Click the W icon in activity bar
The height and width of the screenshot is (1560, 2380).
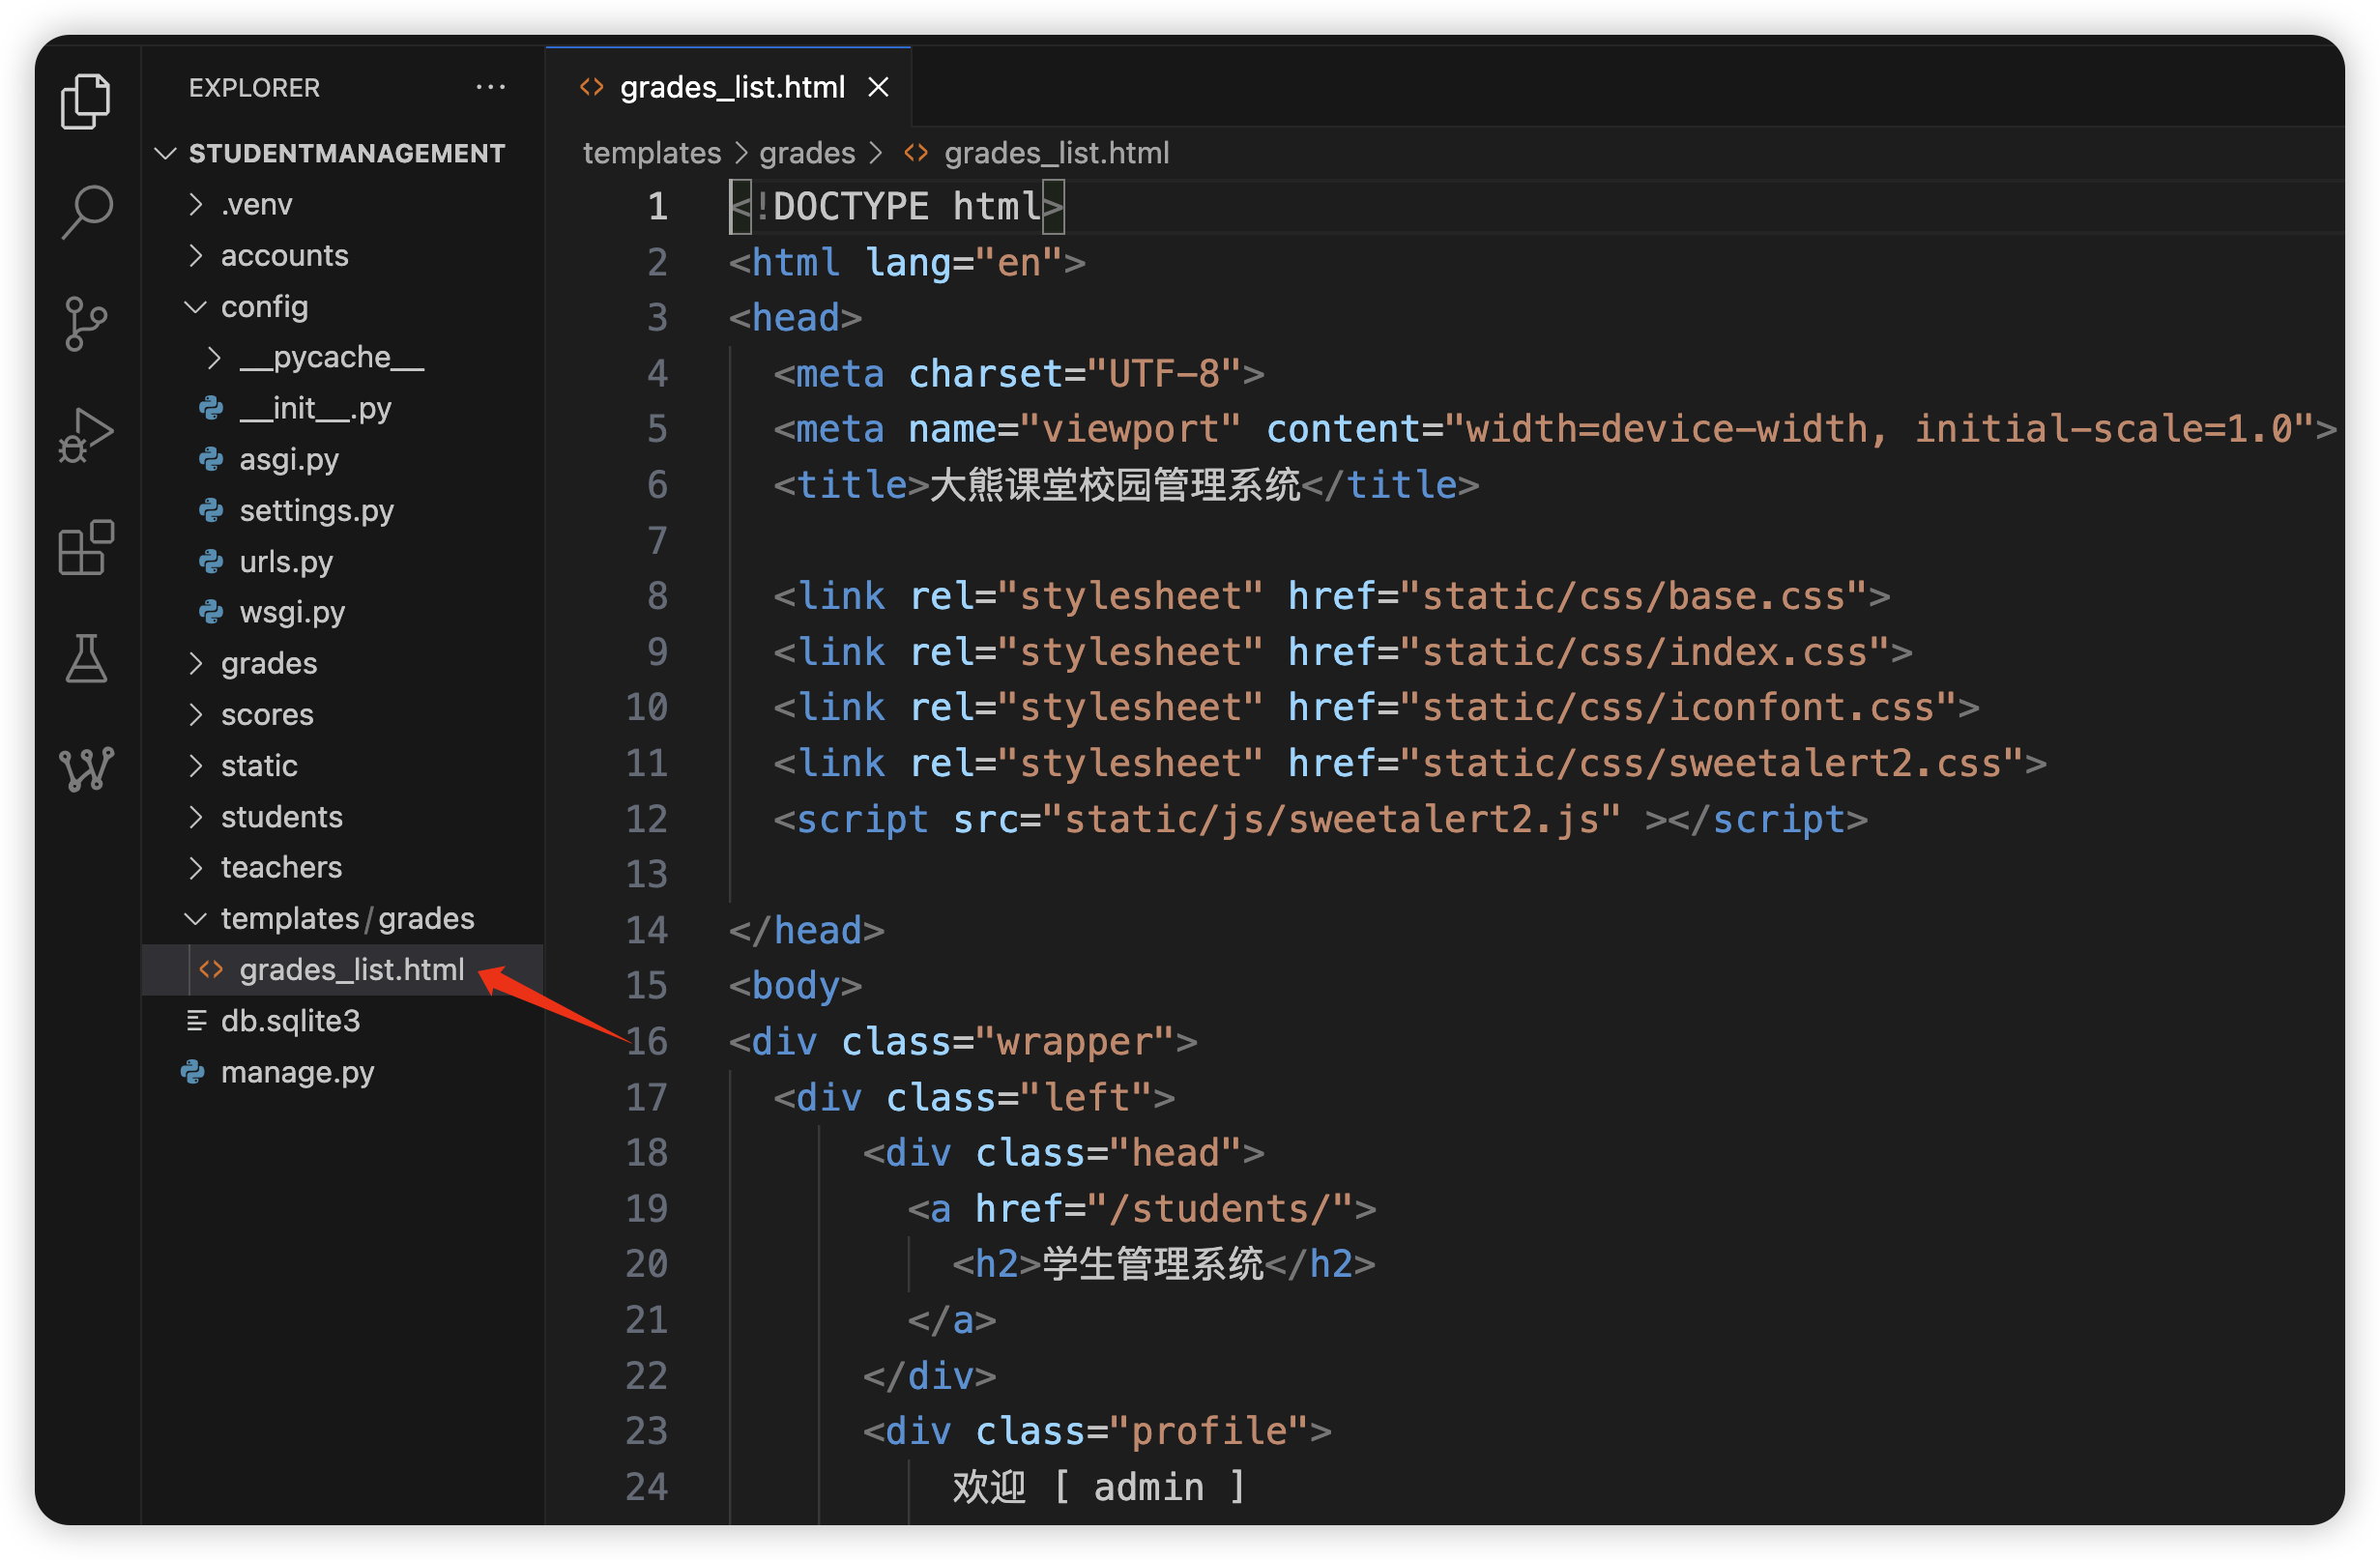[x=86, y=770]
